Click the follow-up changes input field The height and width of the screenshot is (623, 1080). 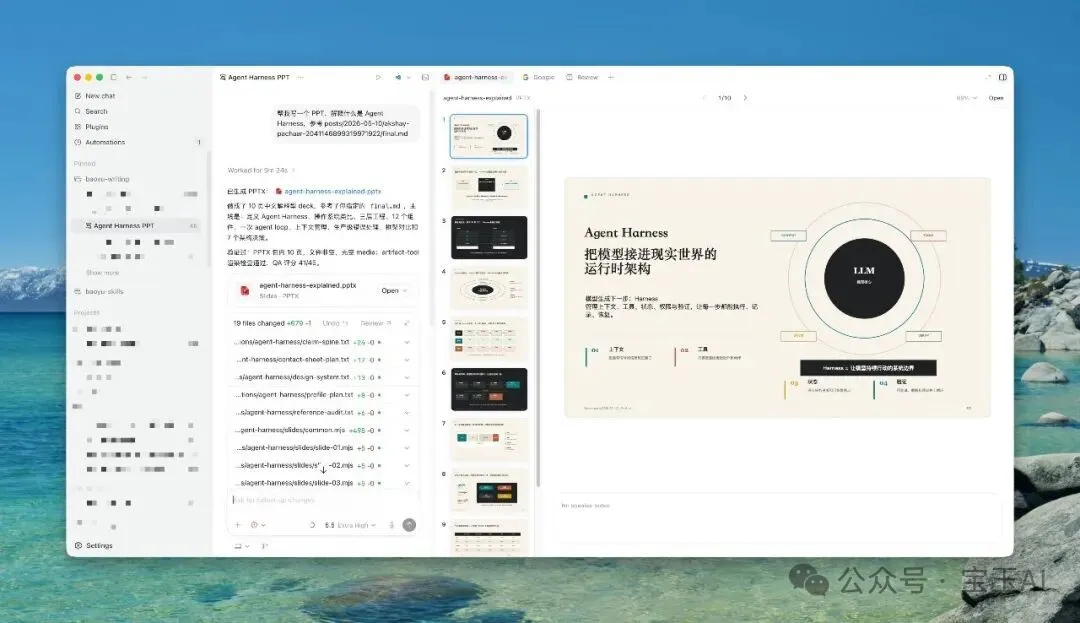[322, 500]
